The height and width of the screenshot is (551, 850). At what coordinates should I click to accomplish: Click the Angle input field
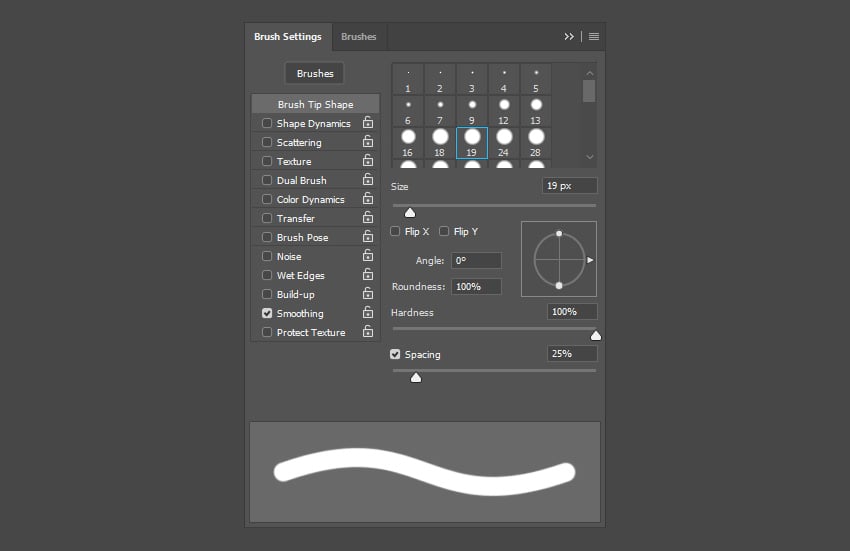pos(476,260)
